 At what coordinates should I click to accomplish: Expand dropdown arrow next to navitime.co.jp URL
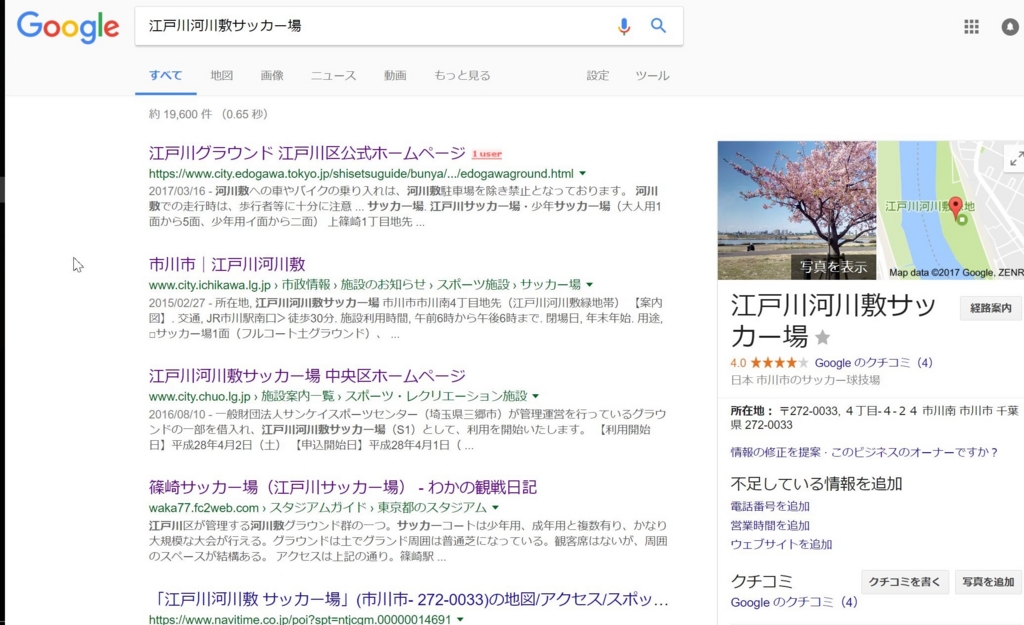click(460, 618)
